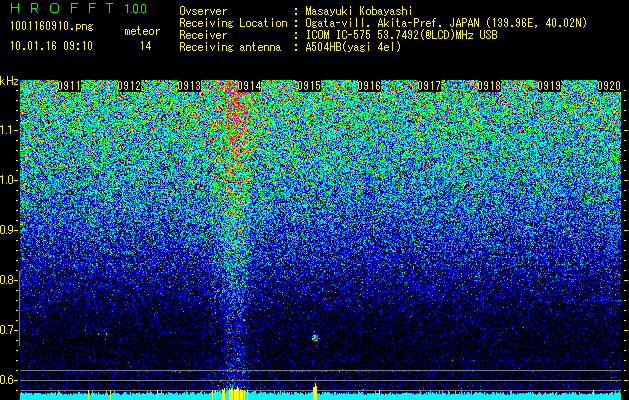Click the 0919 time marker
This screenshot has height=400, width=629.
pyautogui.click(x=549, y=86)
